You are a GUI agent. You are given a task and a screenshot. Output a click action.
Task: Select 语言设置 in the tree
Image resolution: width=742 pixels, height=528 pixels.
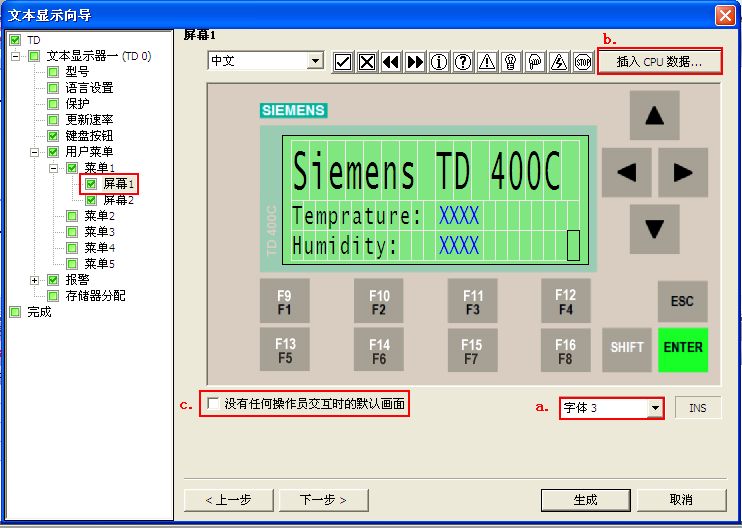pyautogui.click(x=89, y=88)
